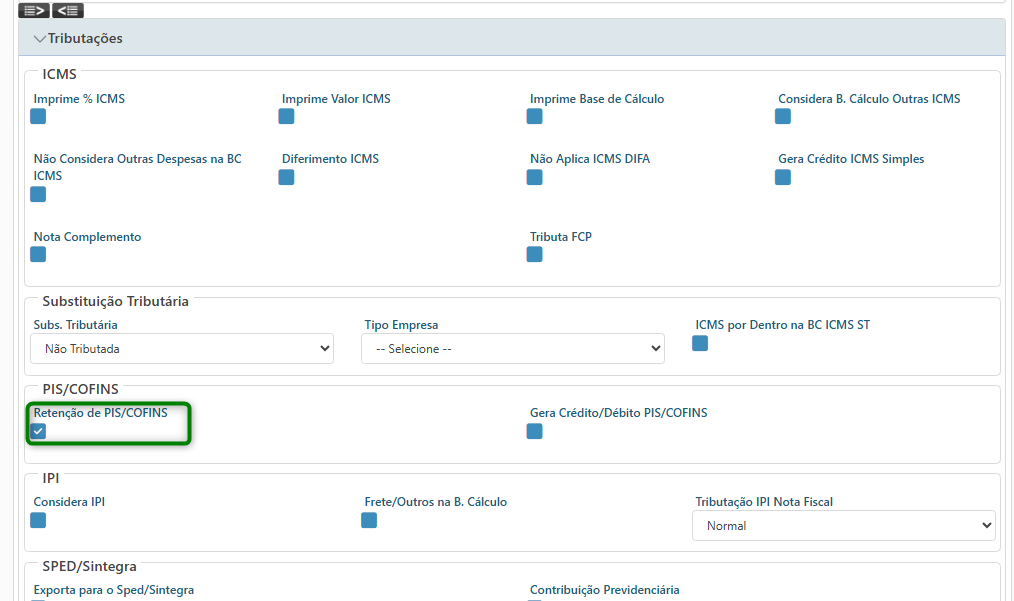The image size is (1014, 601).
Task: Toggle the Considera IPI checkbox
Action: click(x=38, y=520)
